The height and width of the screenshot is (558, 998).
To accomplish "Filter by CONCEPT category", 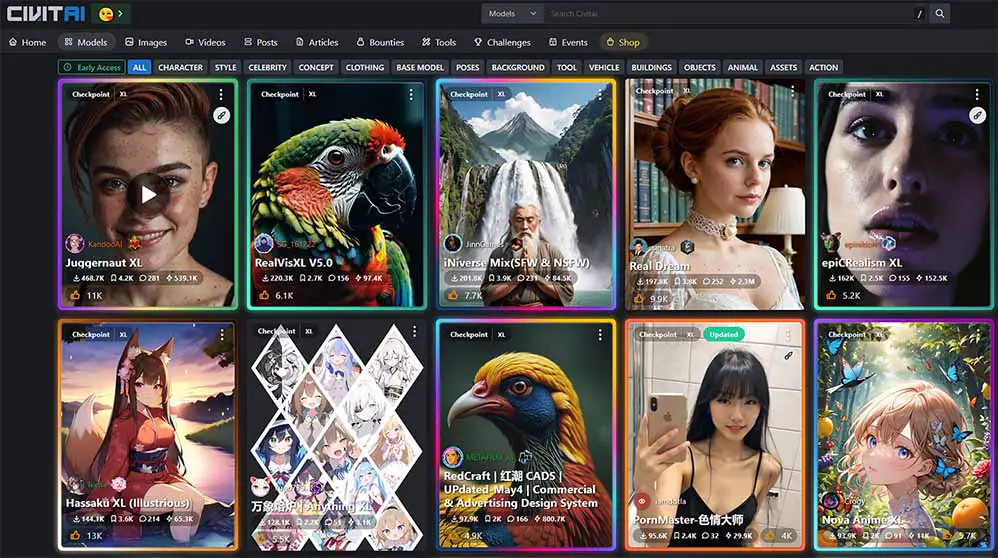I will point(316,67).
